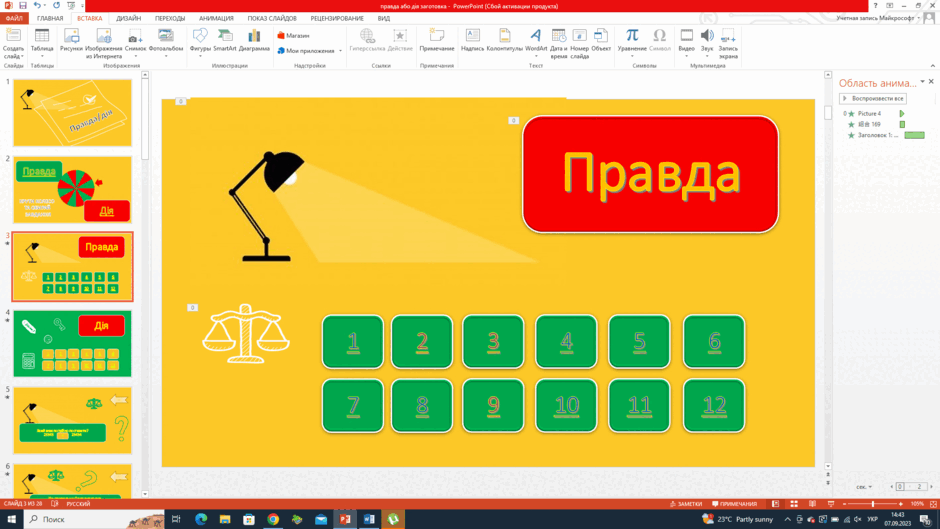This screenshot has height=529, width=940.
Task: Click zoom in plus button
Action: (900, 504)
